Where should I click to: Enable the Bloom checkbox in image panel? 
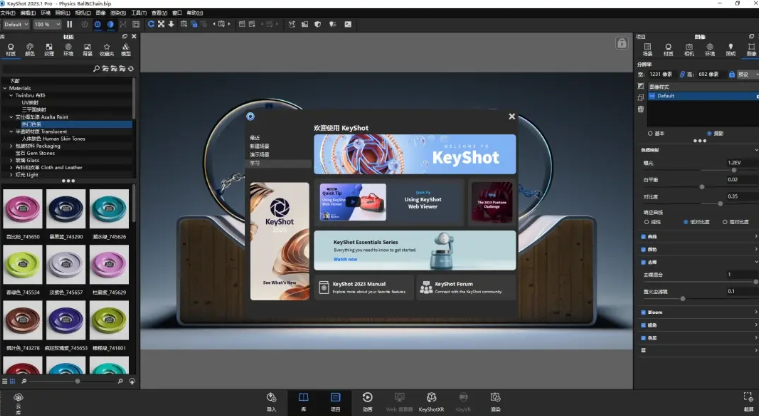coord(642,312)
